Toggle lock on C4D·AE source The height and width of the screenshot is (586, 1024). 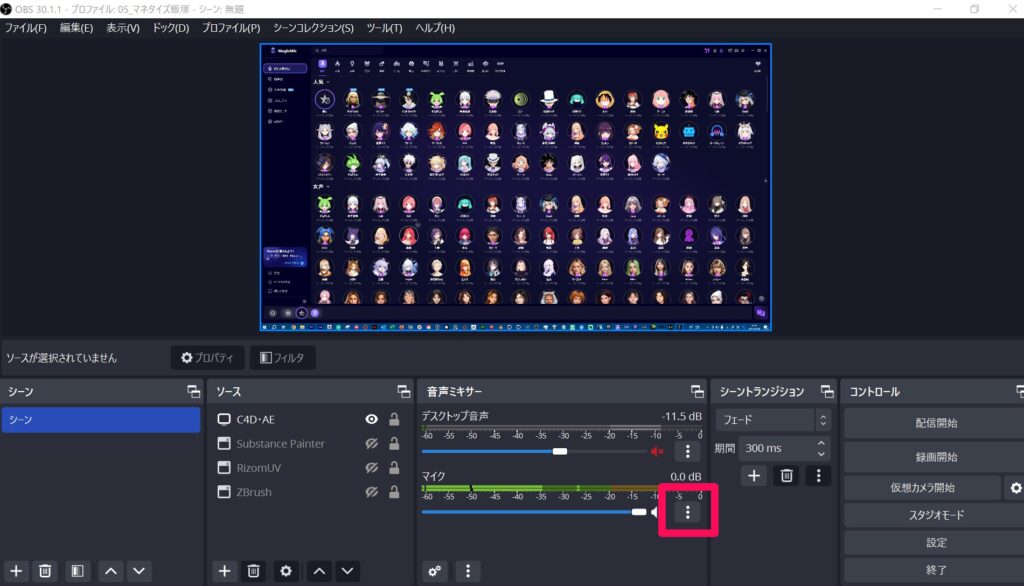394,419
